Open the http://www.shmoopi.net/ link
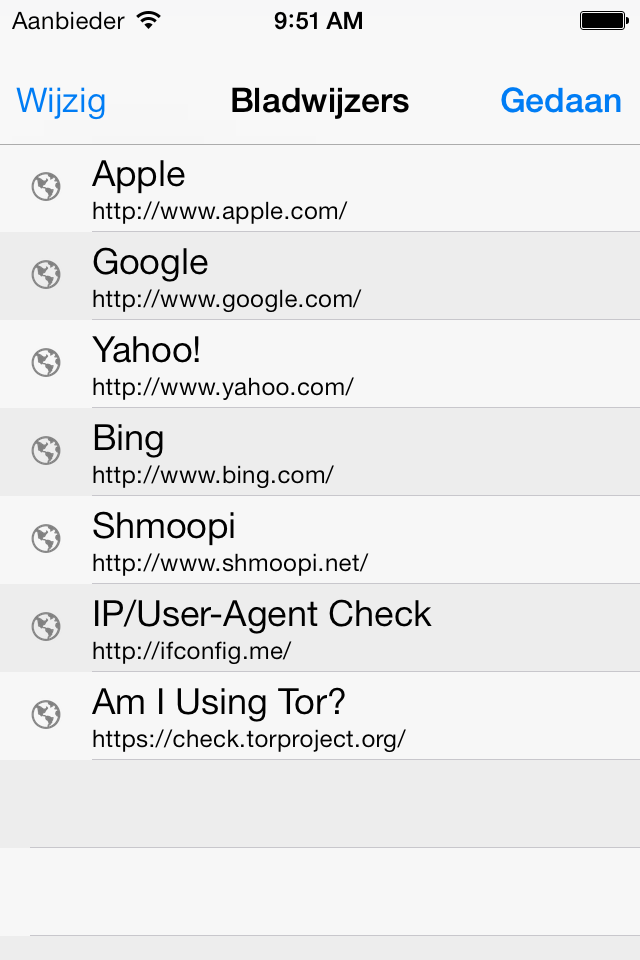This screenshot has height=960, width=640. click(230, 563)
